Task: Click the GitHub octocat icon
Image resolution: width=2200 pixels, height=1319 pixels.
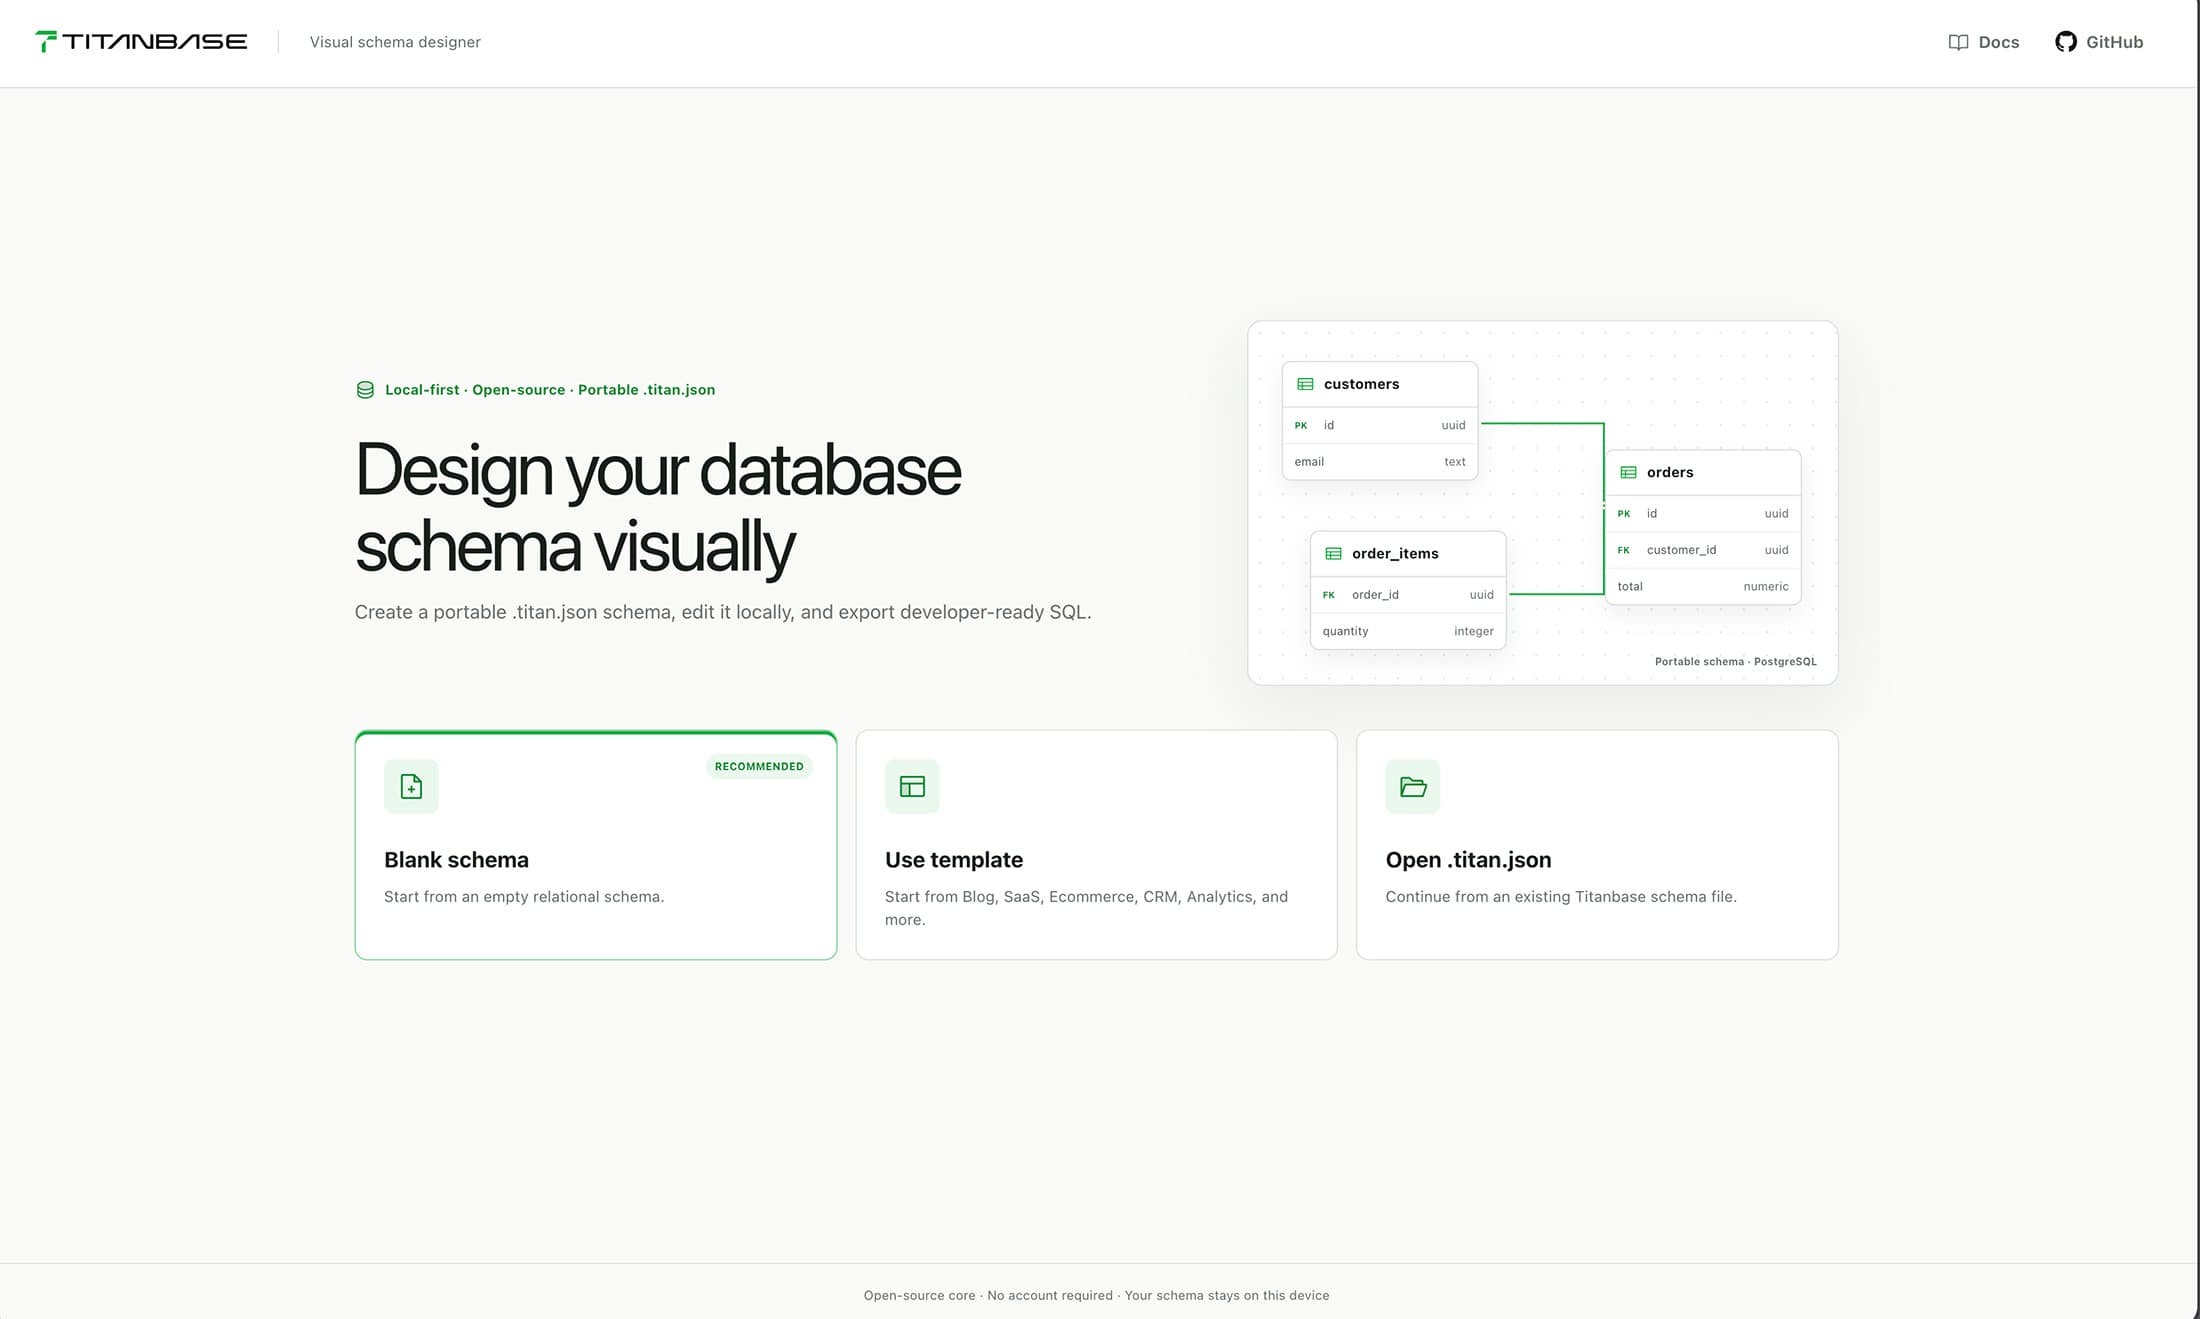Action: pos(2066,42)
